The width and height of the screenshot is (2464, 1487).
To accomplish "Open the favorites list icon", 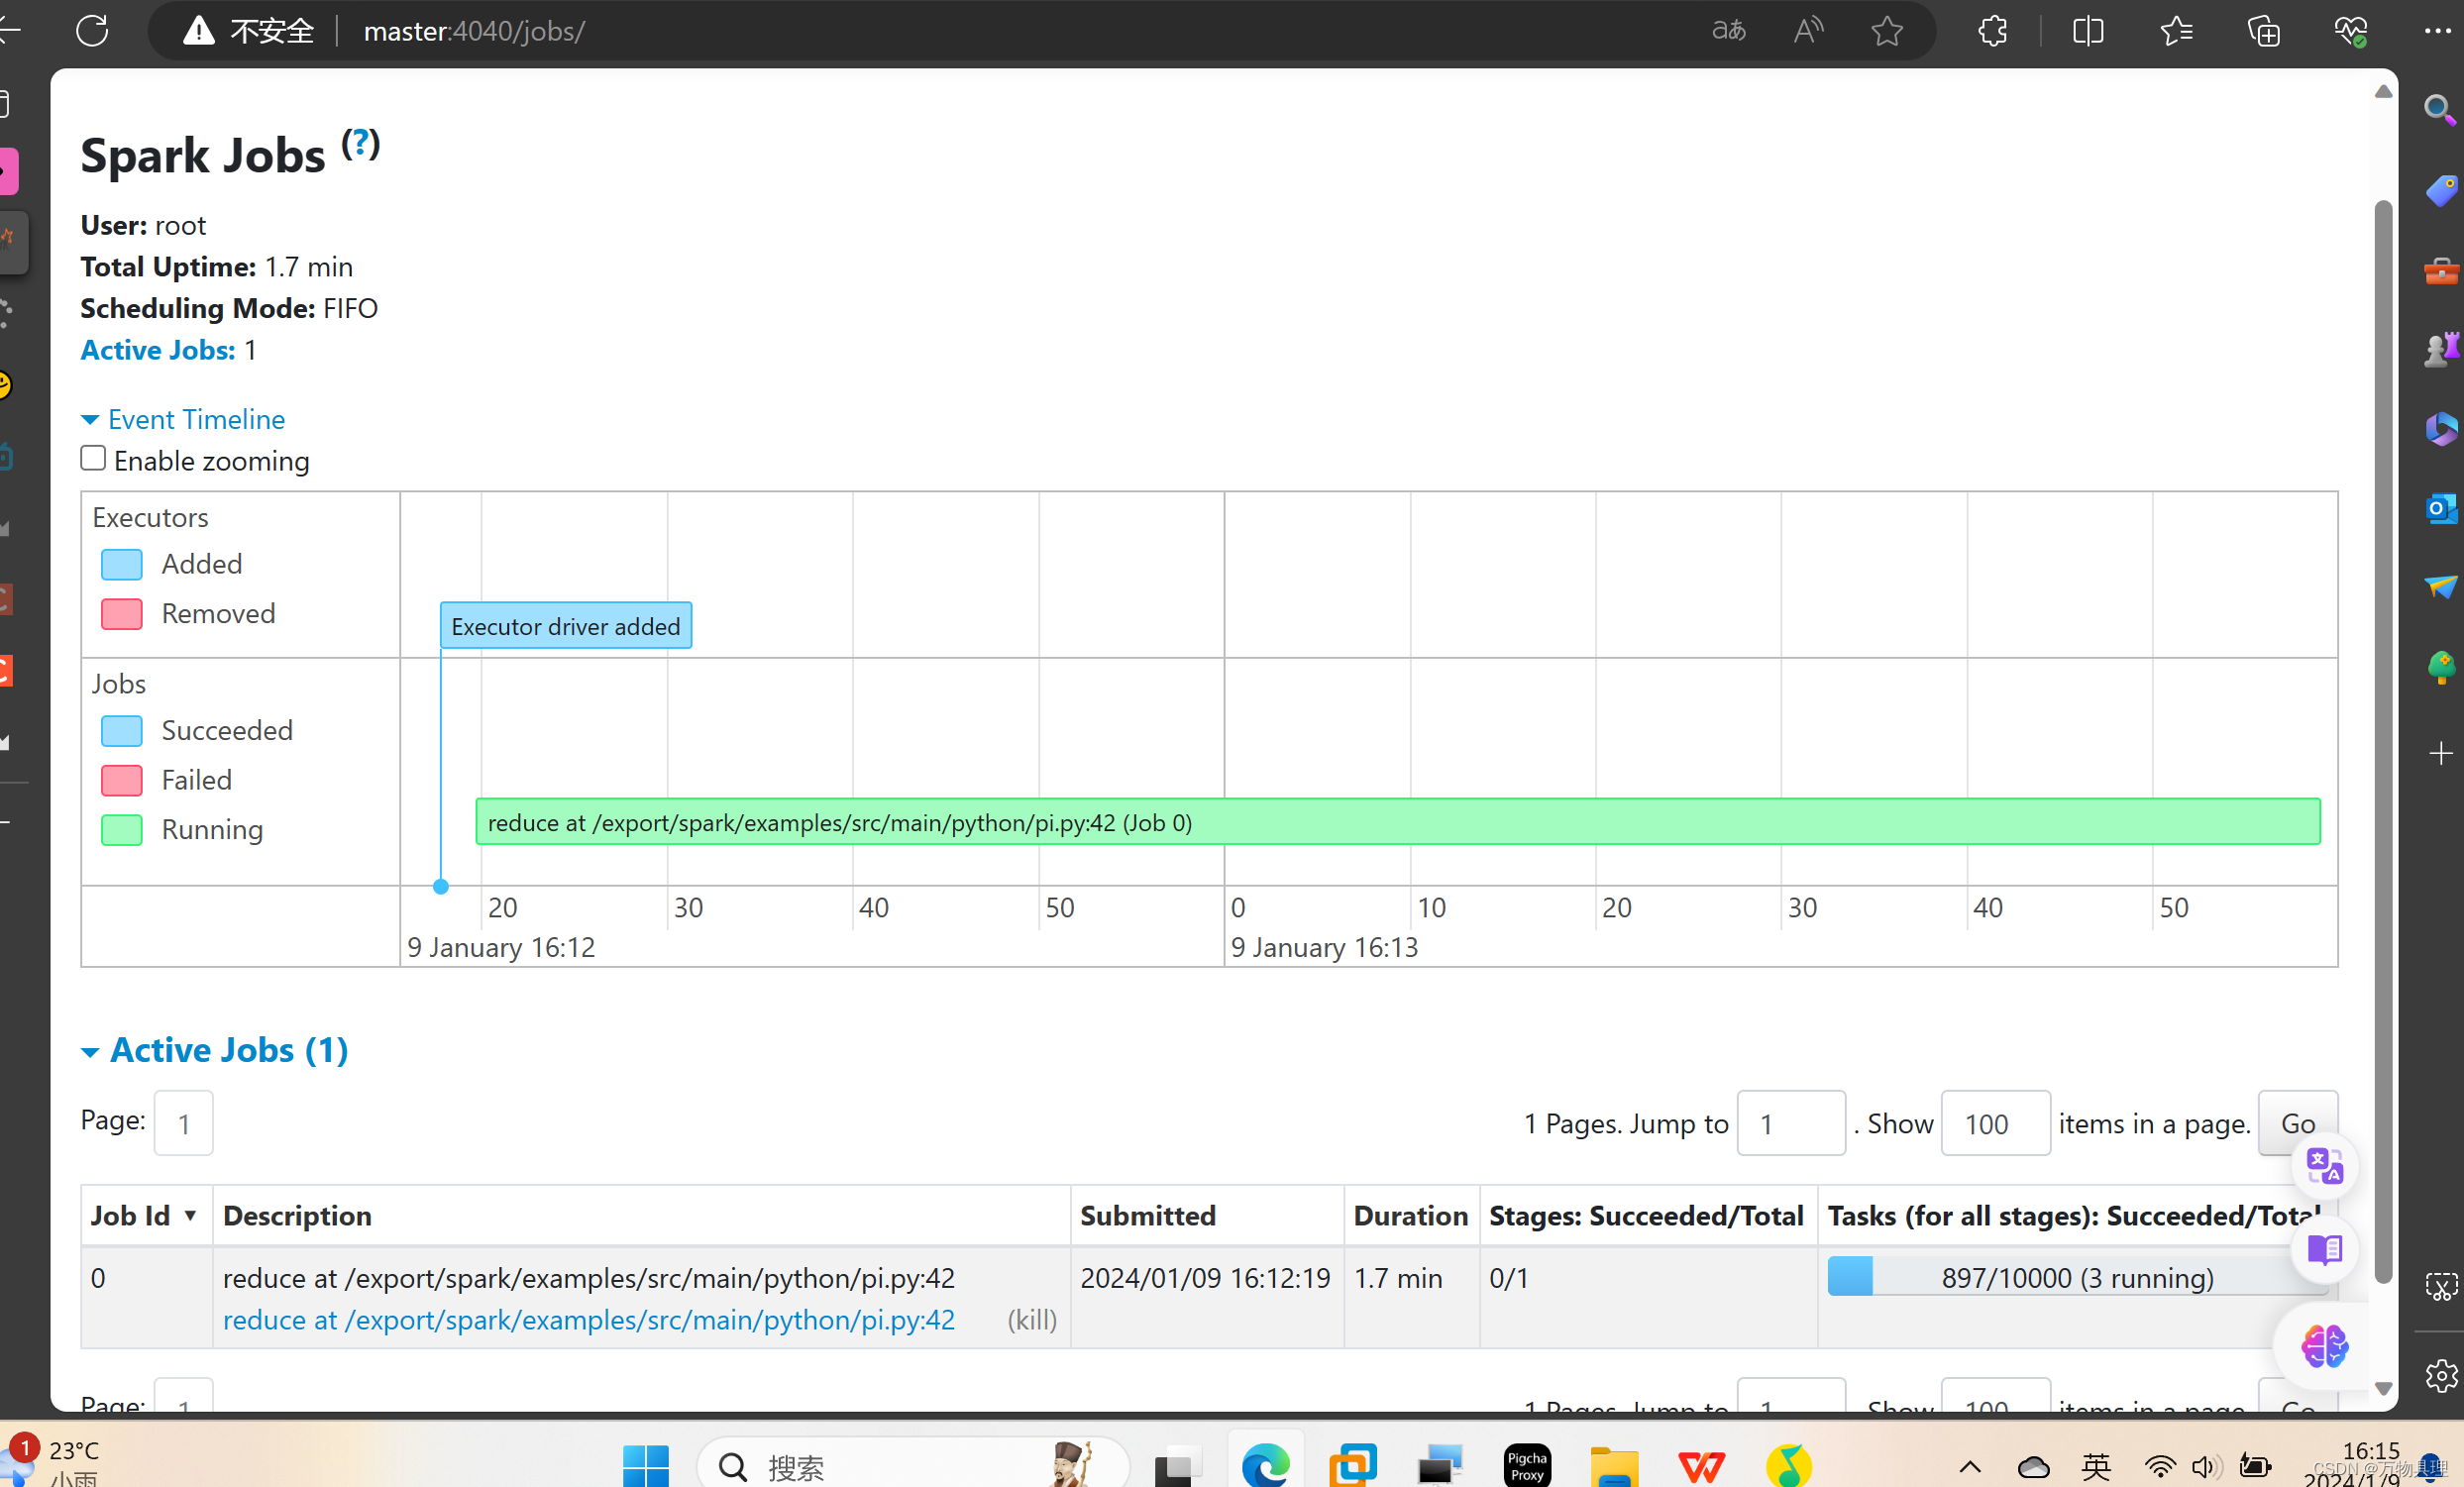I will [x=2176, y=30].
